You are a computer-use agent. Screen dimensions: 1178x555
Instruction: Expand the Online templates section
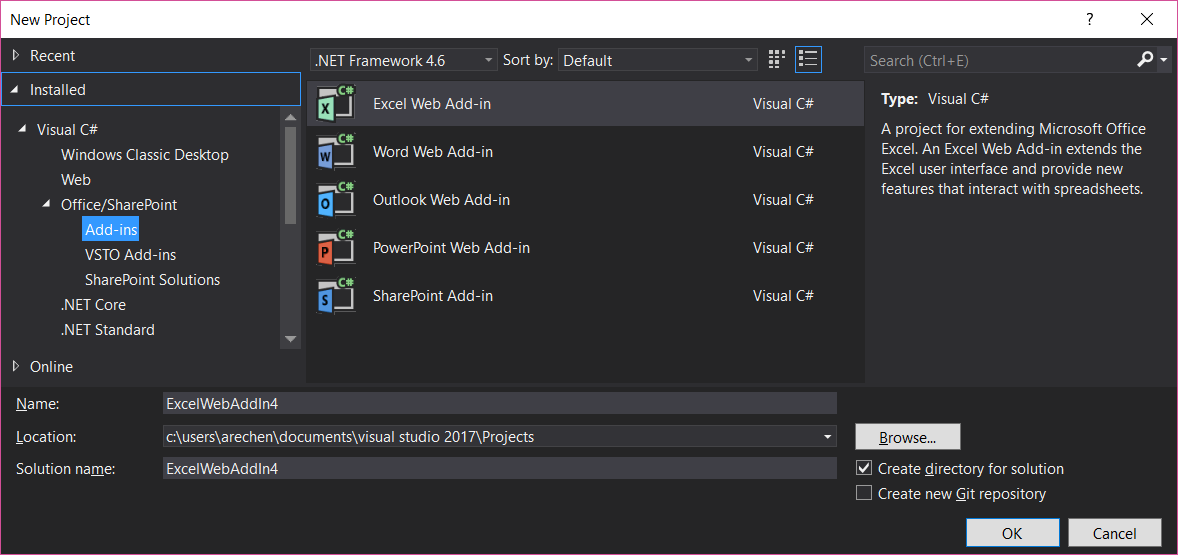click(x=16, y=366)
